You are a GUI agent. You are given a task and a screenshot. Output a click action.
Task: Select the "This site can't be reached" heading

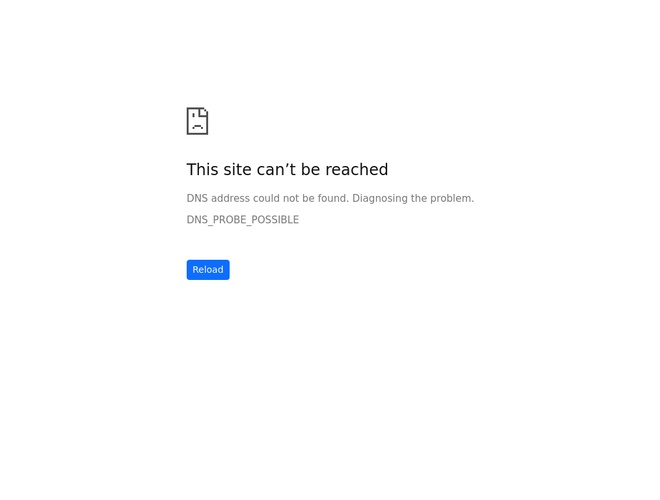coord(287,170)
